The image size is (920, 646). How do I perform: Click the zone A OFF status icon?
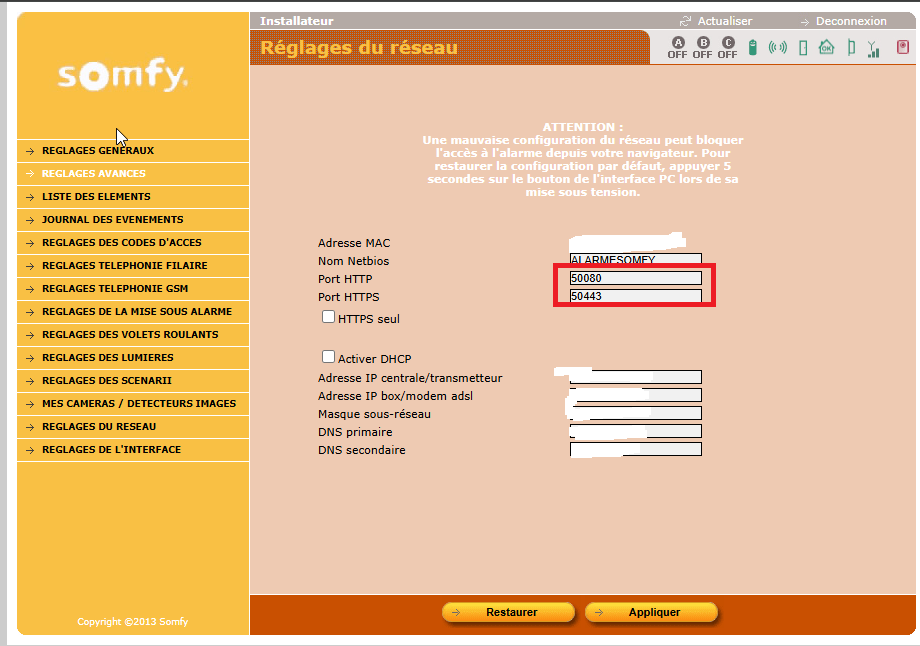[677, 48]
